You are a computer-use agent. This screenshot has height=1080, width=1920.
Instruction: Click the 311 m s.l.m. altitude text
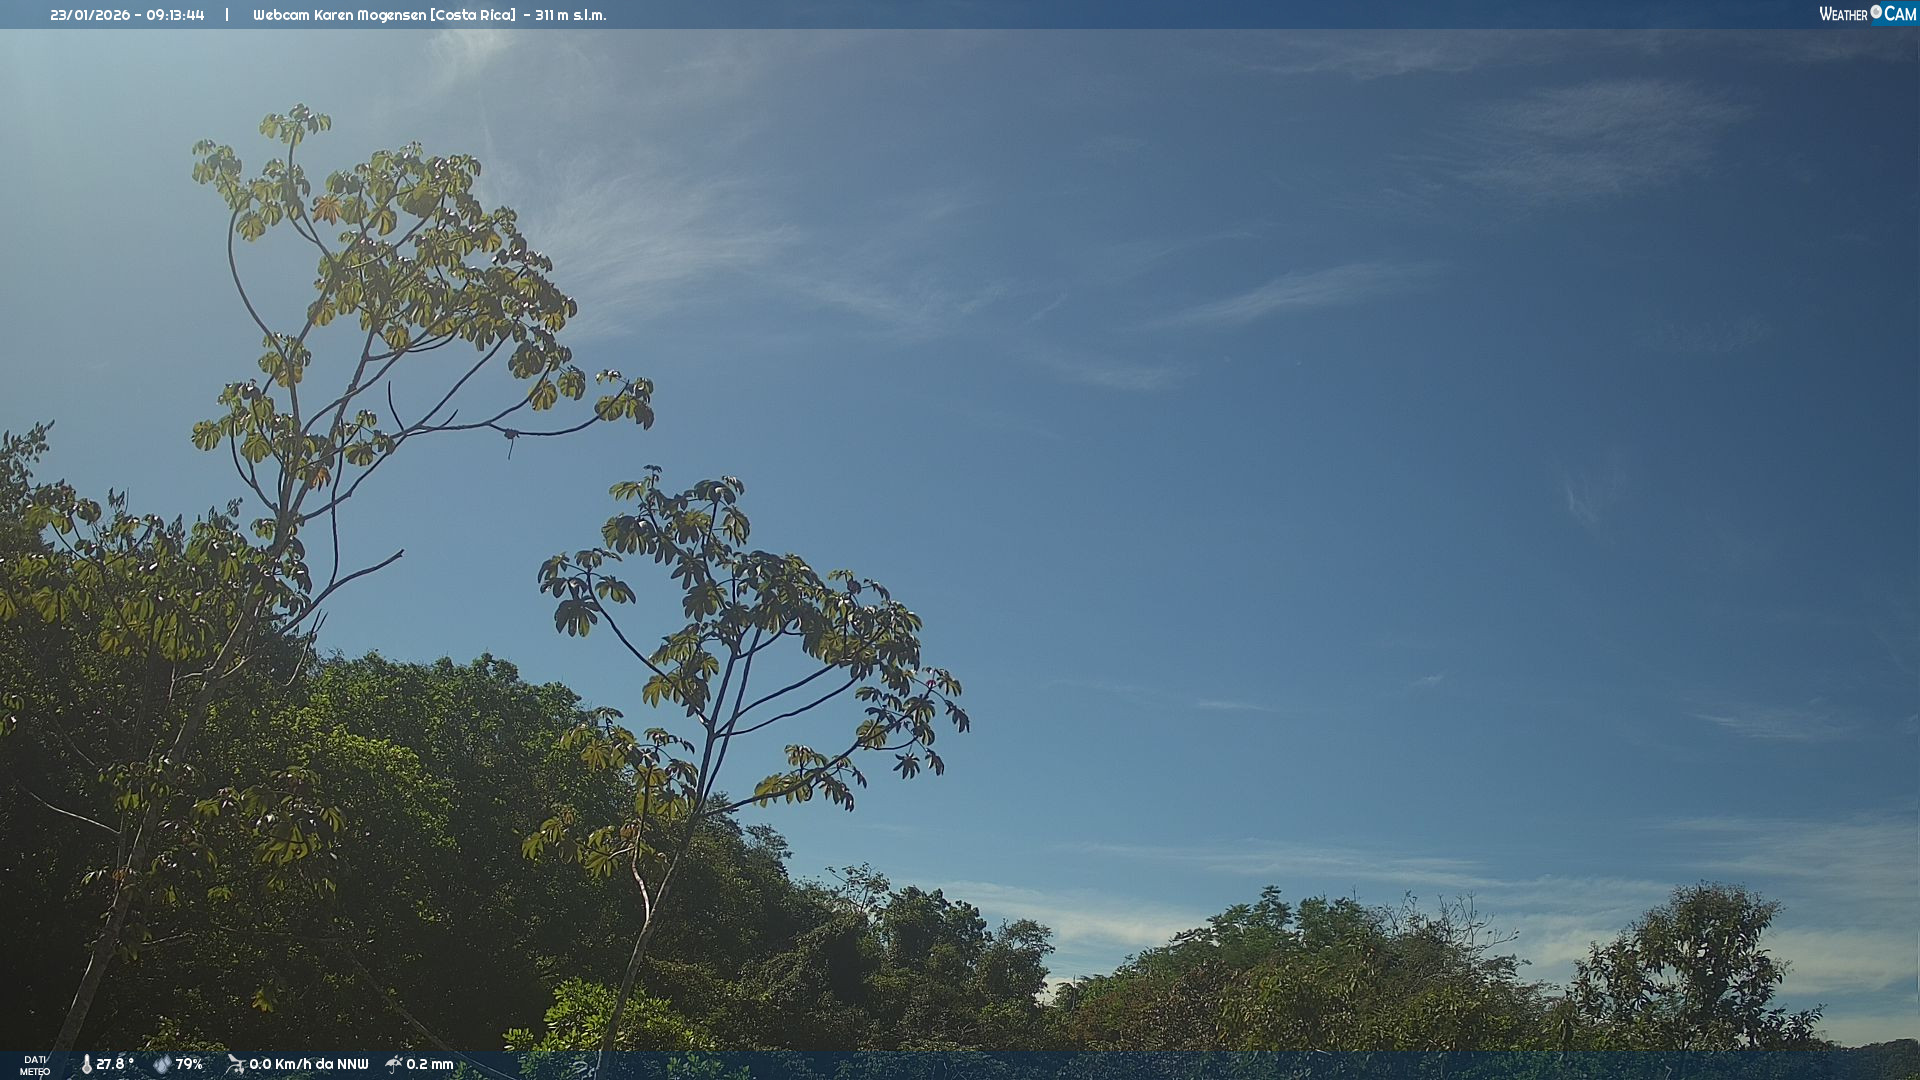570,15
